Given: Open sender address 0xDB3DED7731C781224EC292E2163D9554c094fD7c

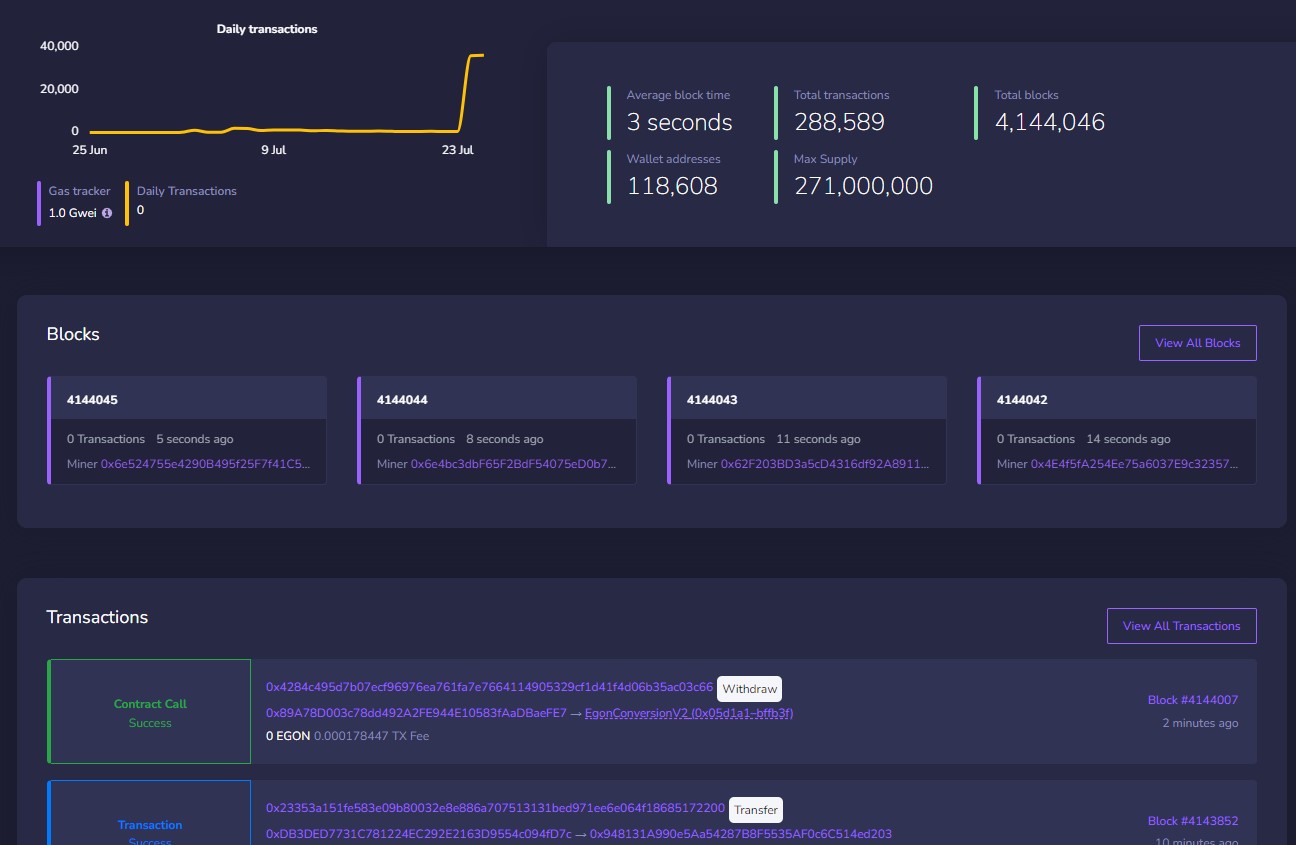Looking at the screenshot, I should tap(419, 834).
